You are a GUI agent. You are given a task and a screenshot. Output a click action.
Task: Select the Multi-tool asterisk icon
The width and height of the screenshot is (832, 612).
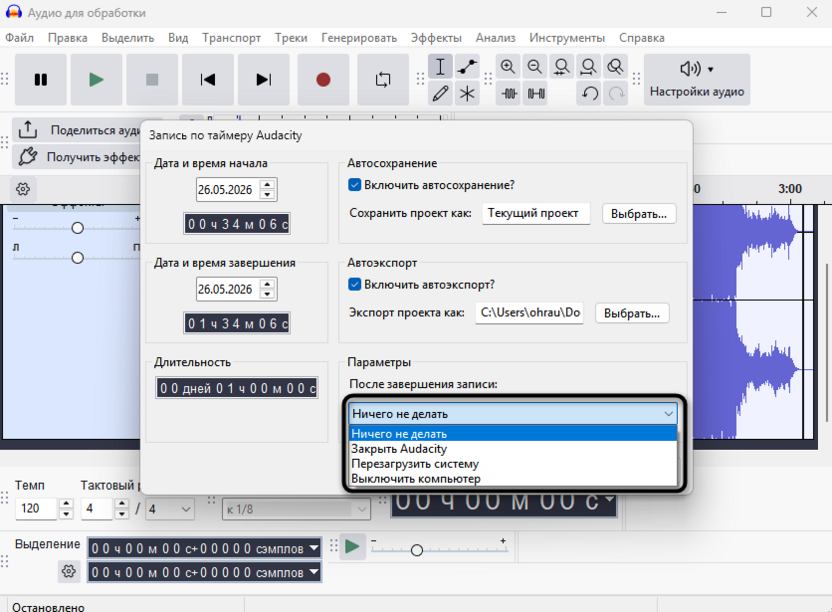point(467,93)
